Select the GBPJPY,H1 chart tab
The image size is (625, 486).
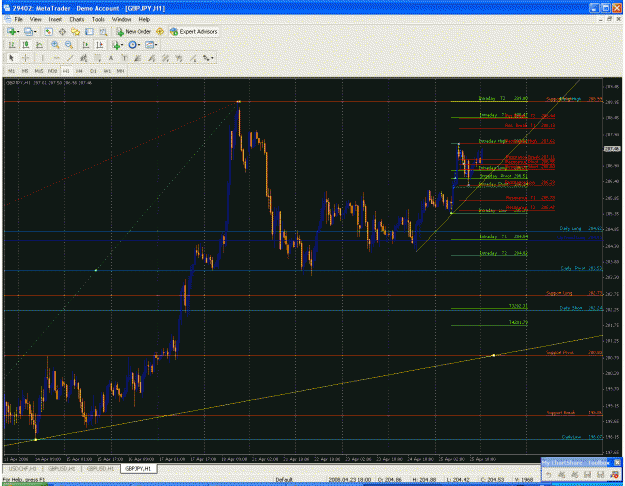[x=138, y=468]
